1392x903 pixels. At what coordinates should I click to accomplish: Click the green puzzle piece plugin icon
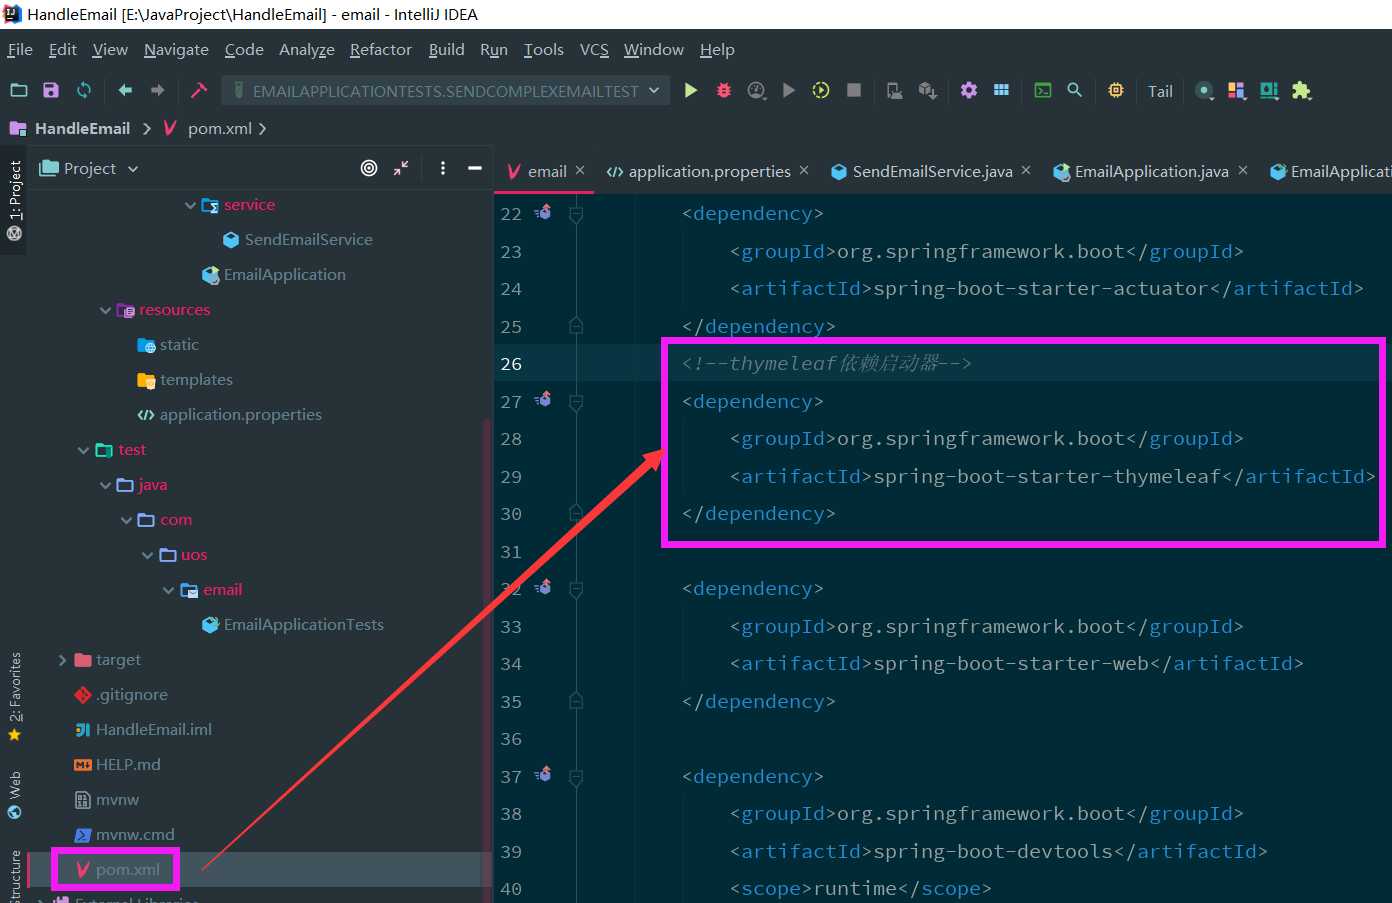(1301, 90)
